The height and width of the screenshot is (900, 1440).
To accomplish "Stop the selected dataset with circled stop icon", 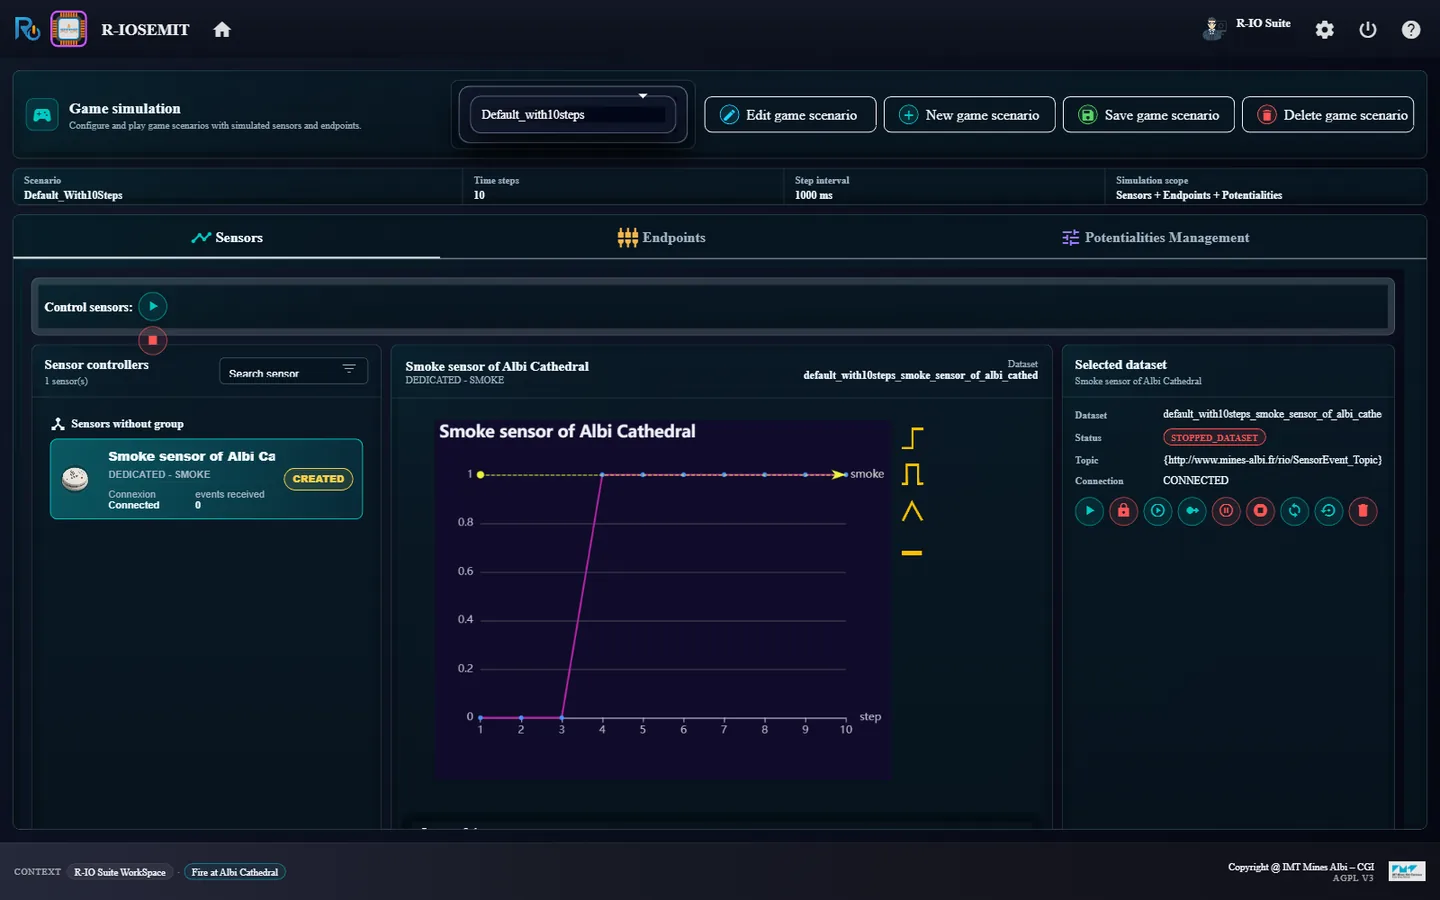I will [1260, 511].
